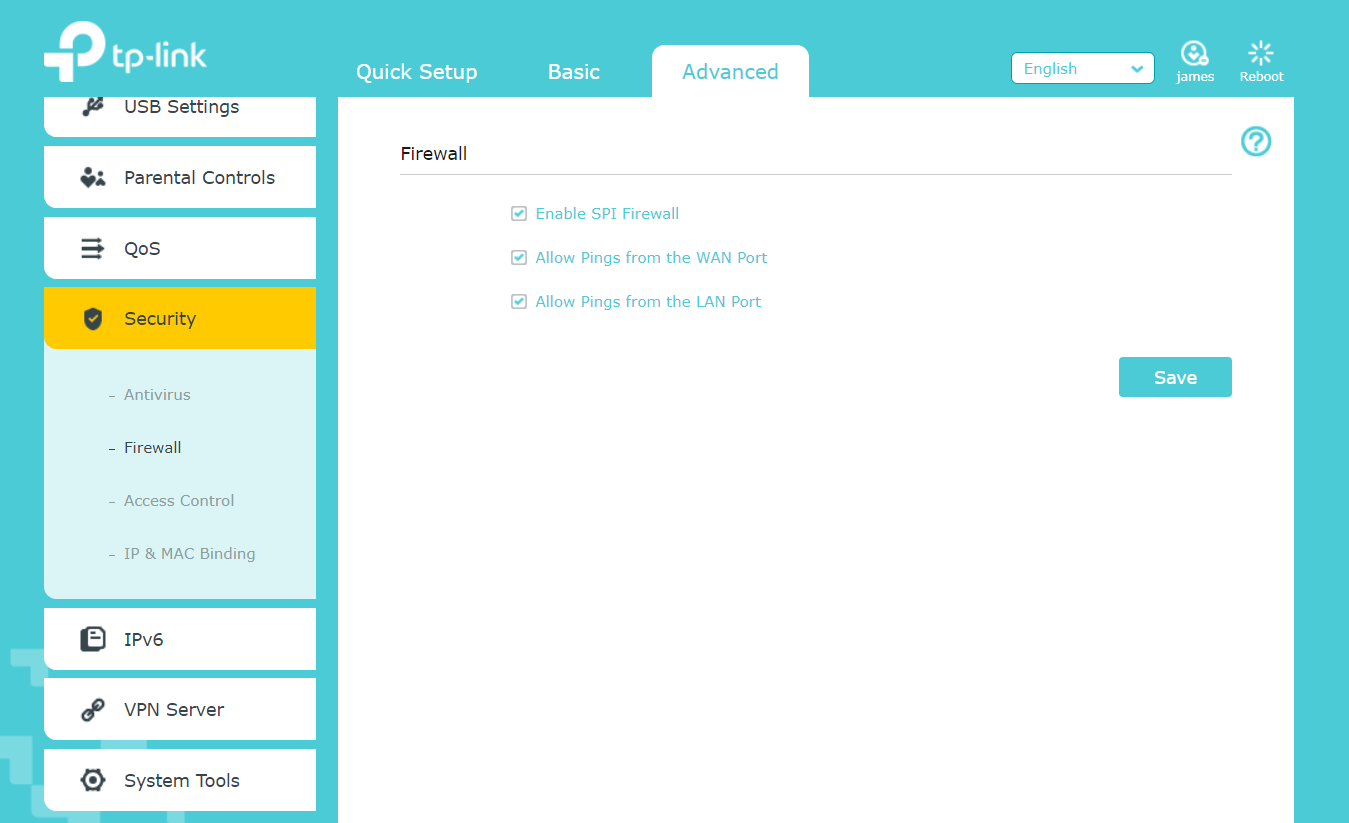Toggle Allow Pings from the WAN Port
Image resolution: width=1349 pixels, height=823 pixels.
pos(519,258)
